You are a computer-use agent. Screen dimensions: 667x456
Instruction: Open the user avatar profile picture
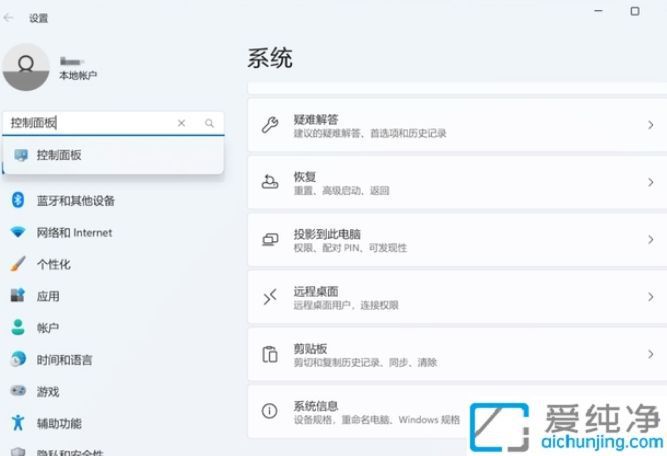[x=26, y=67]
